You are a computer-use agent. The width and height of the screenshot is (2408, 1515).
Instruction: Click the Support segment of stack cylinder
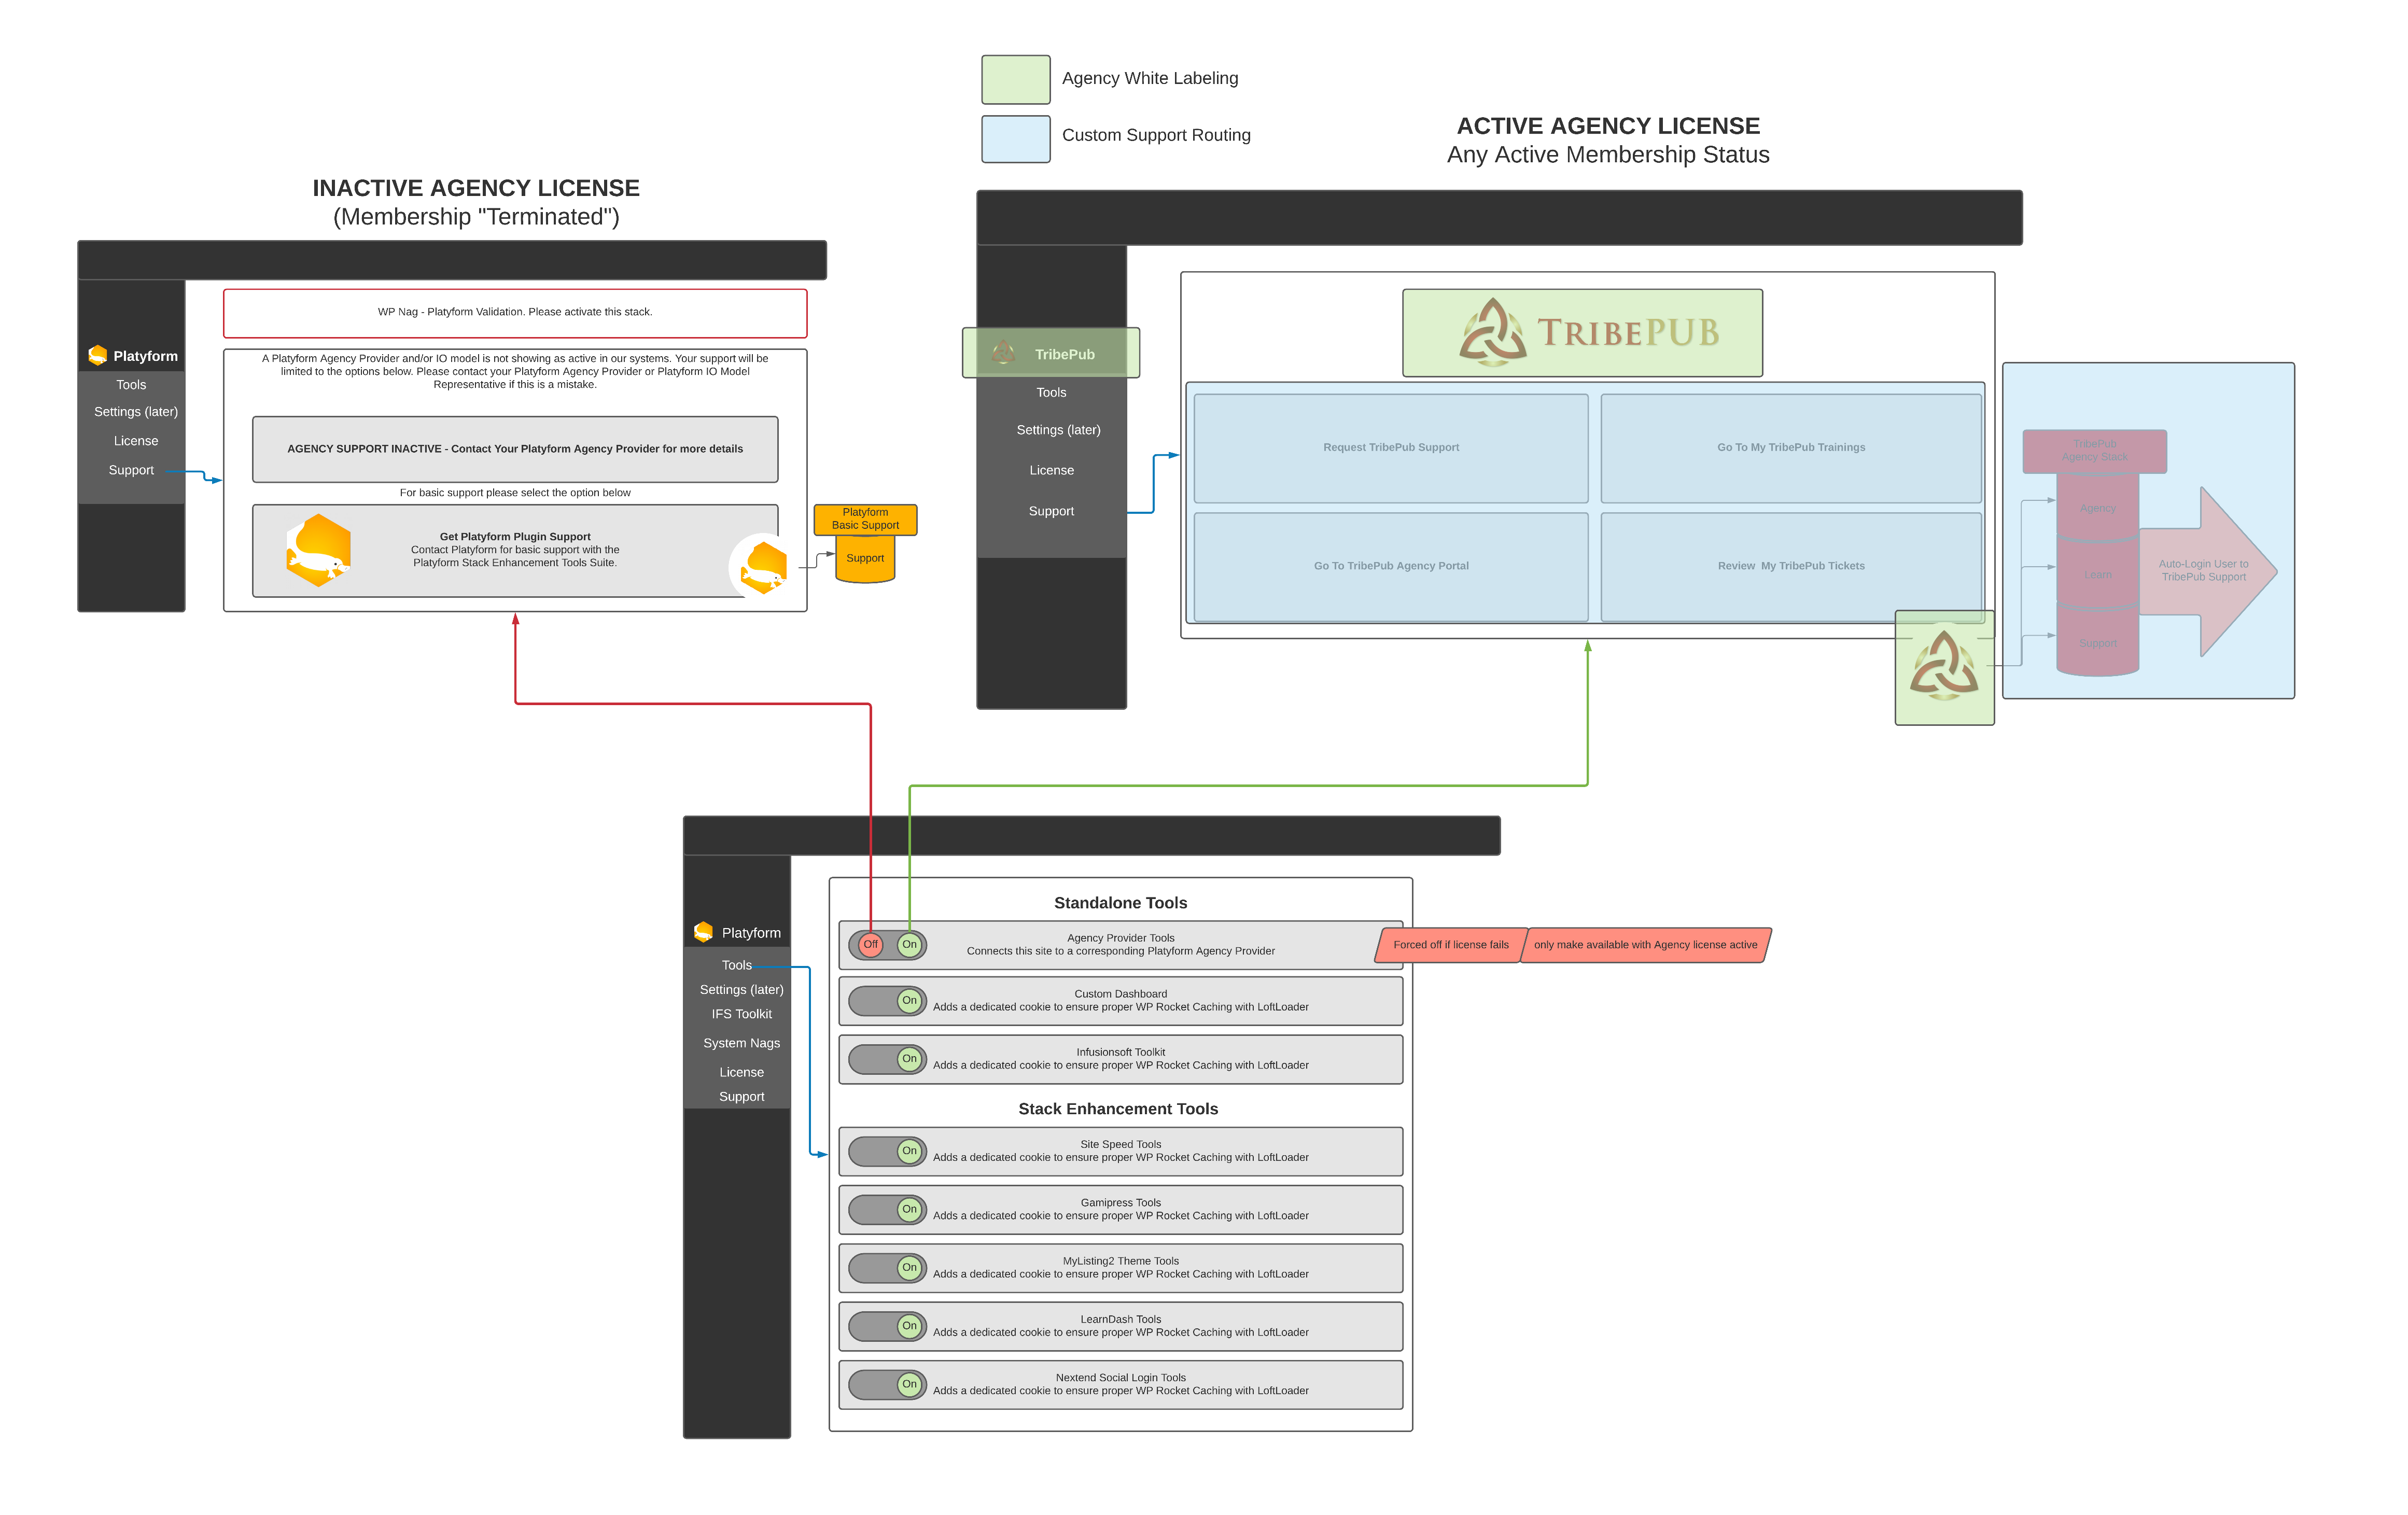2098,643
